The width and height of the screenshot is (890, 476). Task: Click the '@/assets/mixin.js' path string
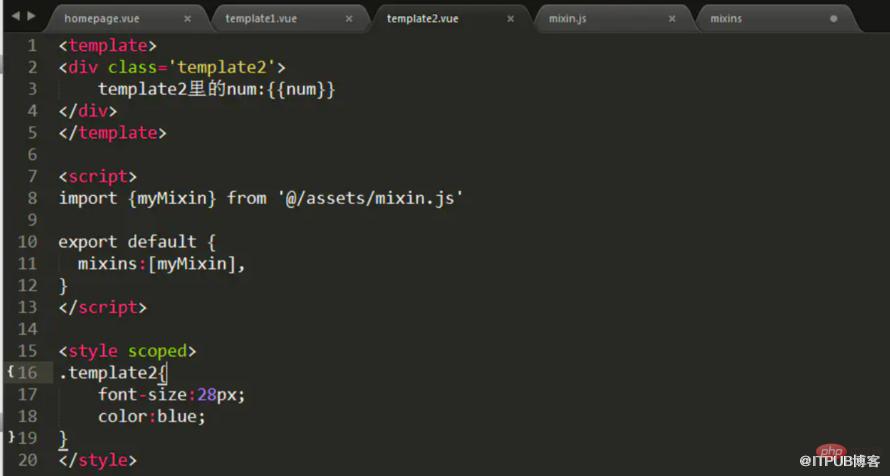pyautogui.click(x=370, y=198)
